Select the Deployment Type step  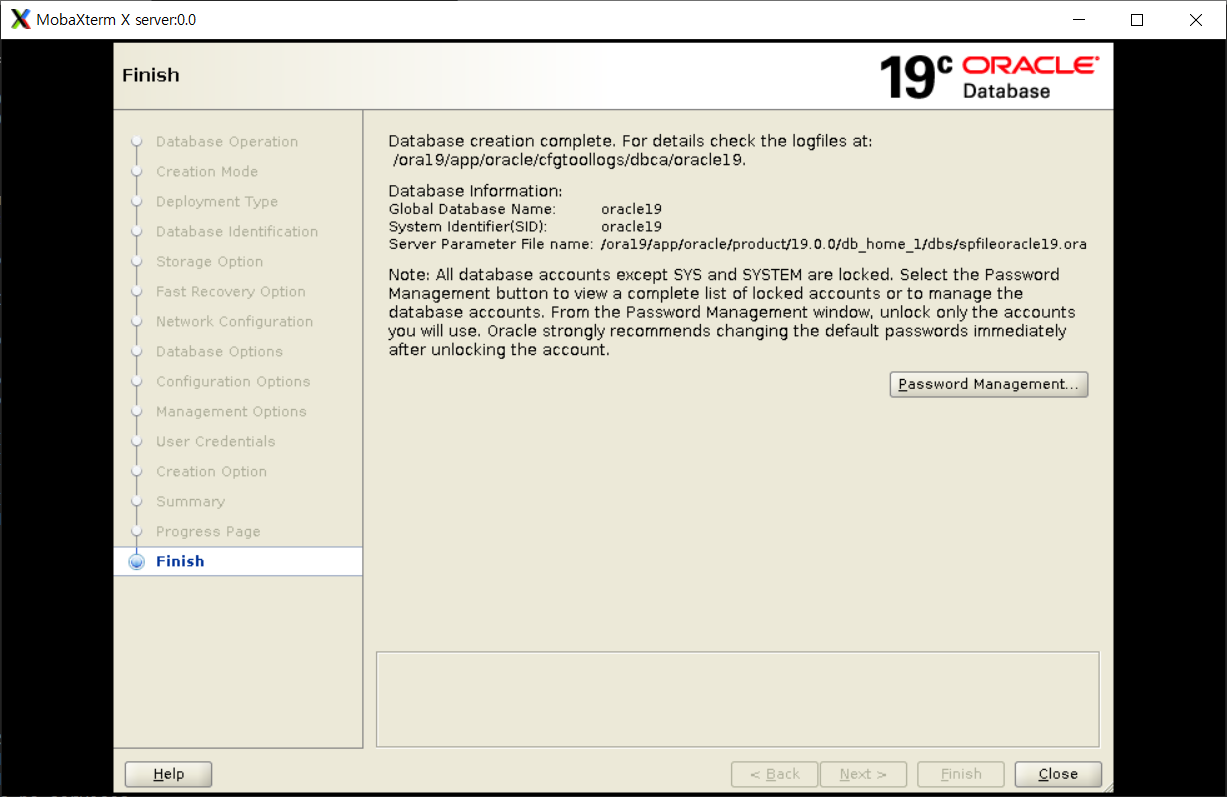click(x=217, y=202)
